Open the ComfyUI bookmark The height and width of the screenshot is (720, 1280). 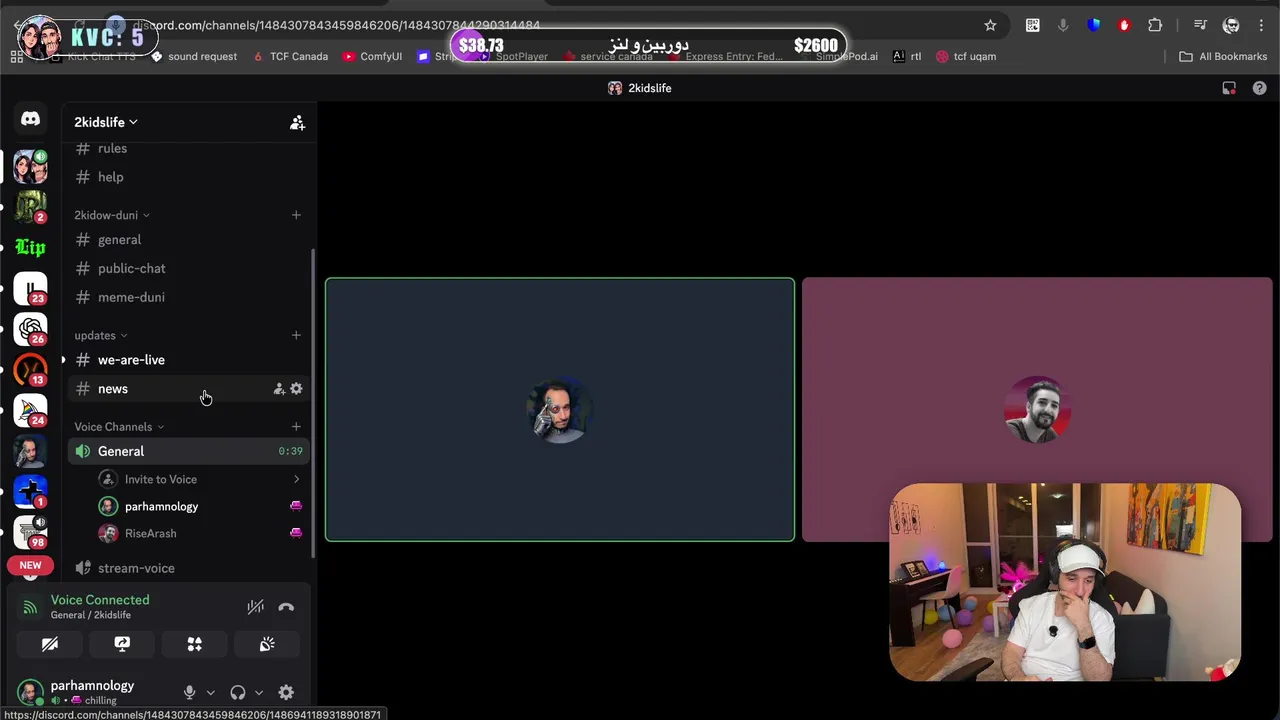[372, 57]
